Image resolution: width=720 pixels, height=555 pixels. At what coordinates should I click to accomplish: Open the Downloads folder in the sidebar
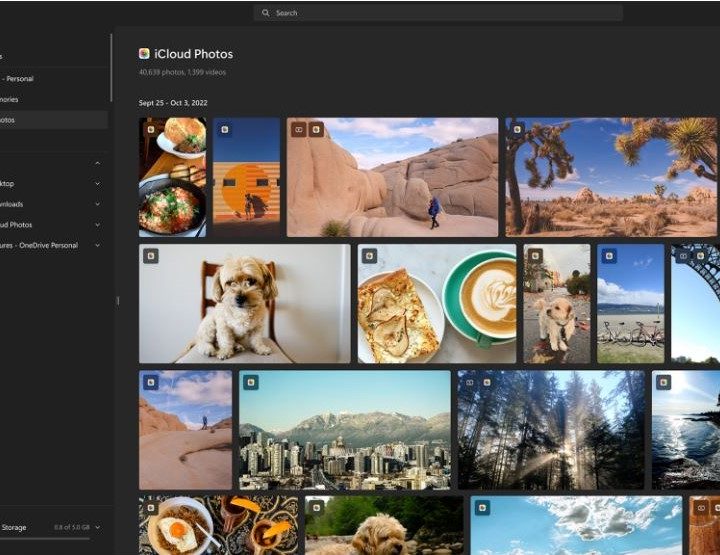[11, 204]
